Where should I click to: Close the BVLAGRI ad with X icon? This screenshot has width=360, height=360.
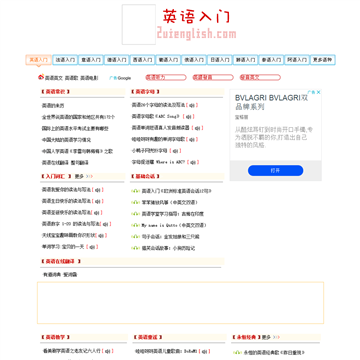pos(318,92)
